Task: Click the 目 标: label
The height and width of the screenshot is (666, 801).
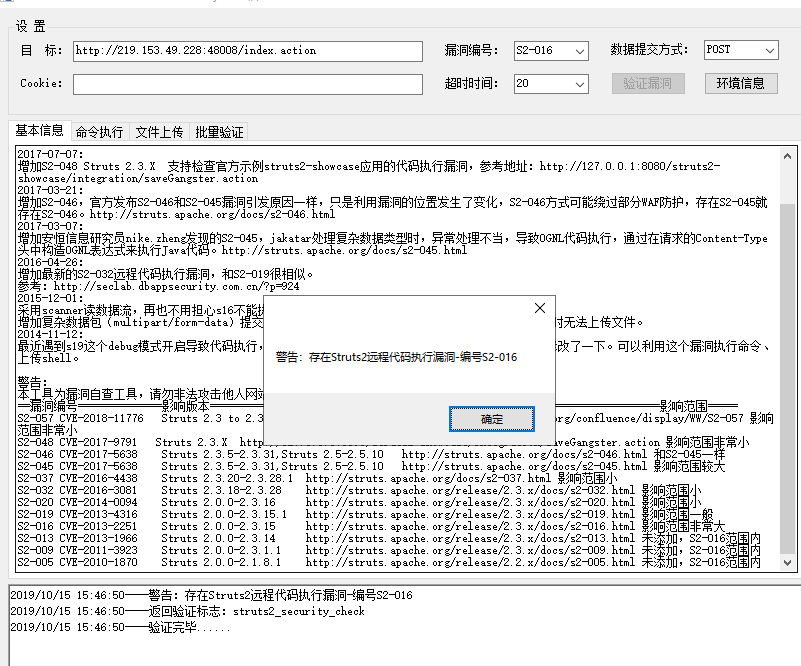Action: coord(41,50)
